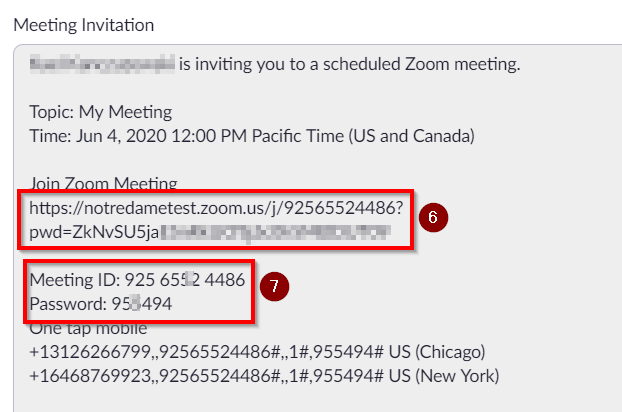
Task: Click the blurred host name
Action: click(x=102, y=64)
